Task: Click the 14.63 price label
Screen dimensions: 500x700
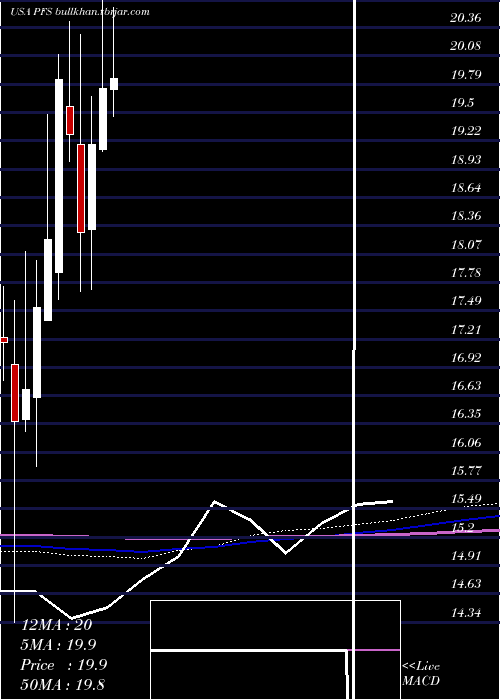Action: [466, 584]
